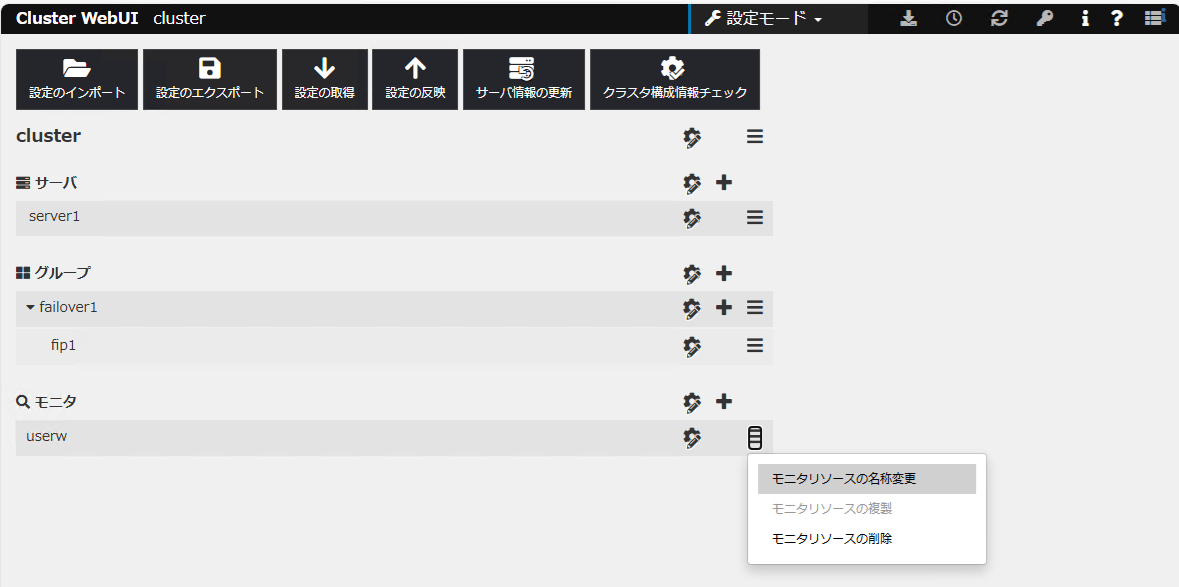Click the question mark help icon
1179x587 pixels.
[1117, 18]
